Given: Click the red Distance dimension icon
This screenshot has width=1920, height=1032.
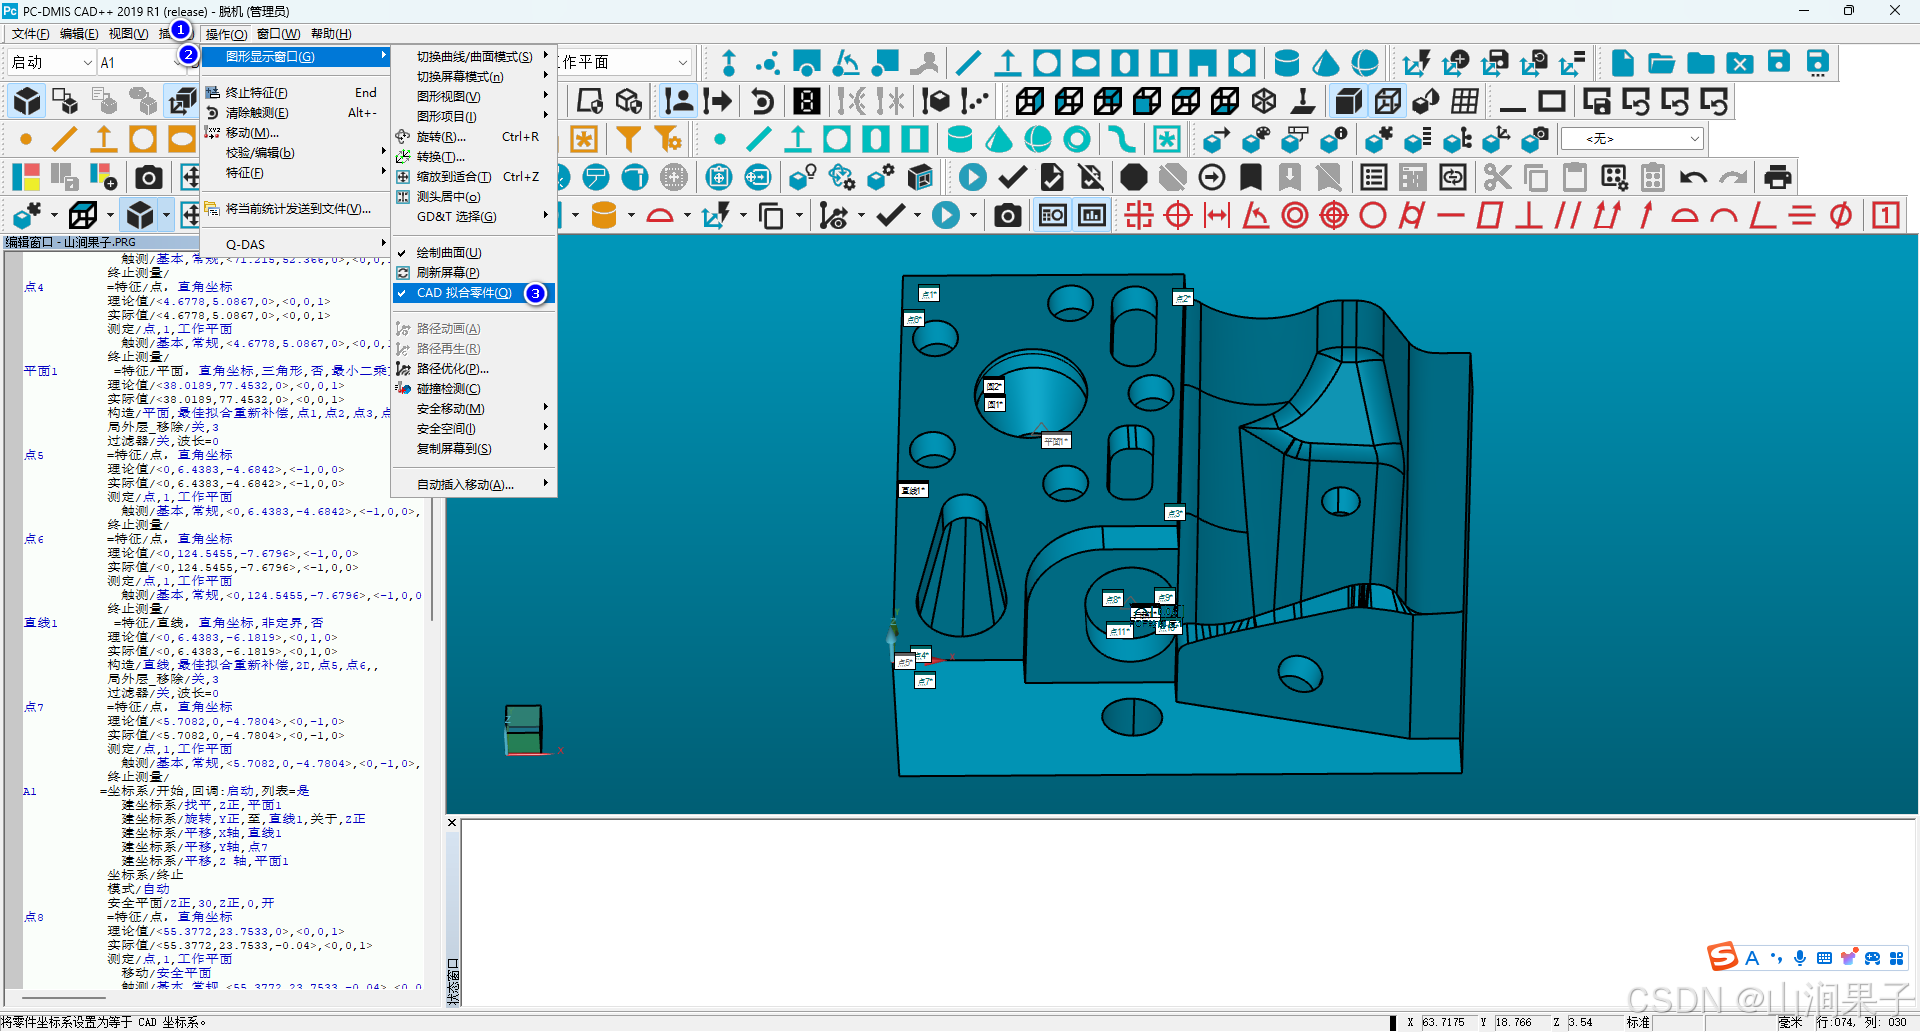Looking at the screenshot, I should point(1217,215).
